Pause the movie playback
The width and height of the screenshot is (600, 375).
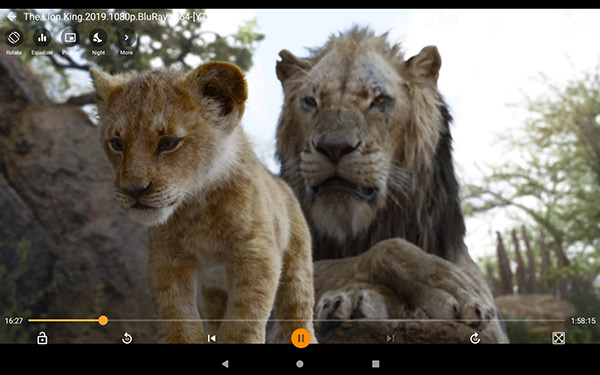point(301,338)
